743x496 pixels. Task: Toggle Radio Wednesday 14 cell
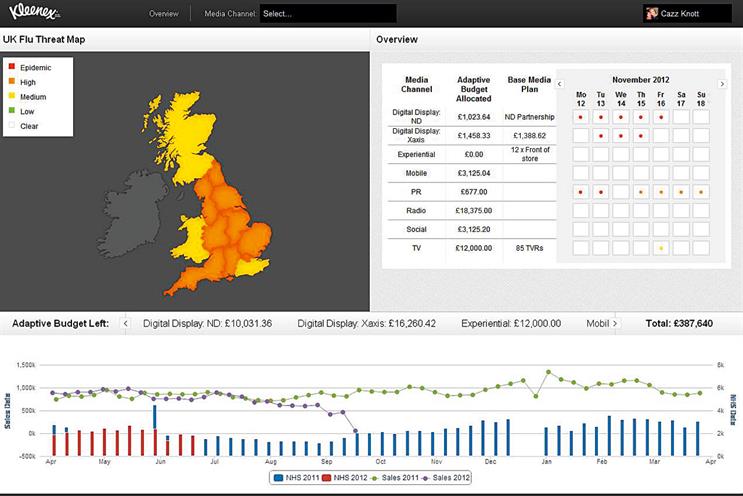[x=621, y=210]
